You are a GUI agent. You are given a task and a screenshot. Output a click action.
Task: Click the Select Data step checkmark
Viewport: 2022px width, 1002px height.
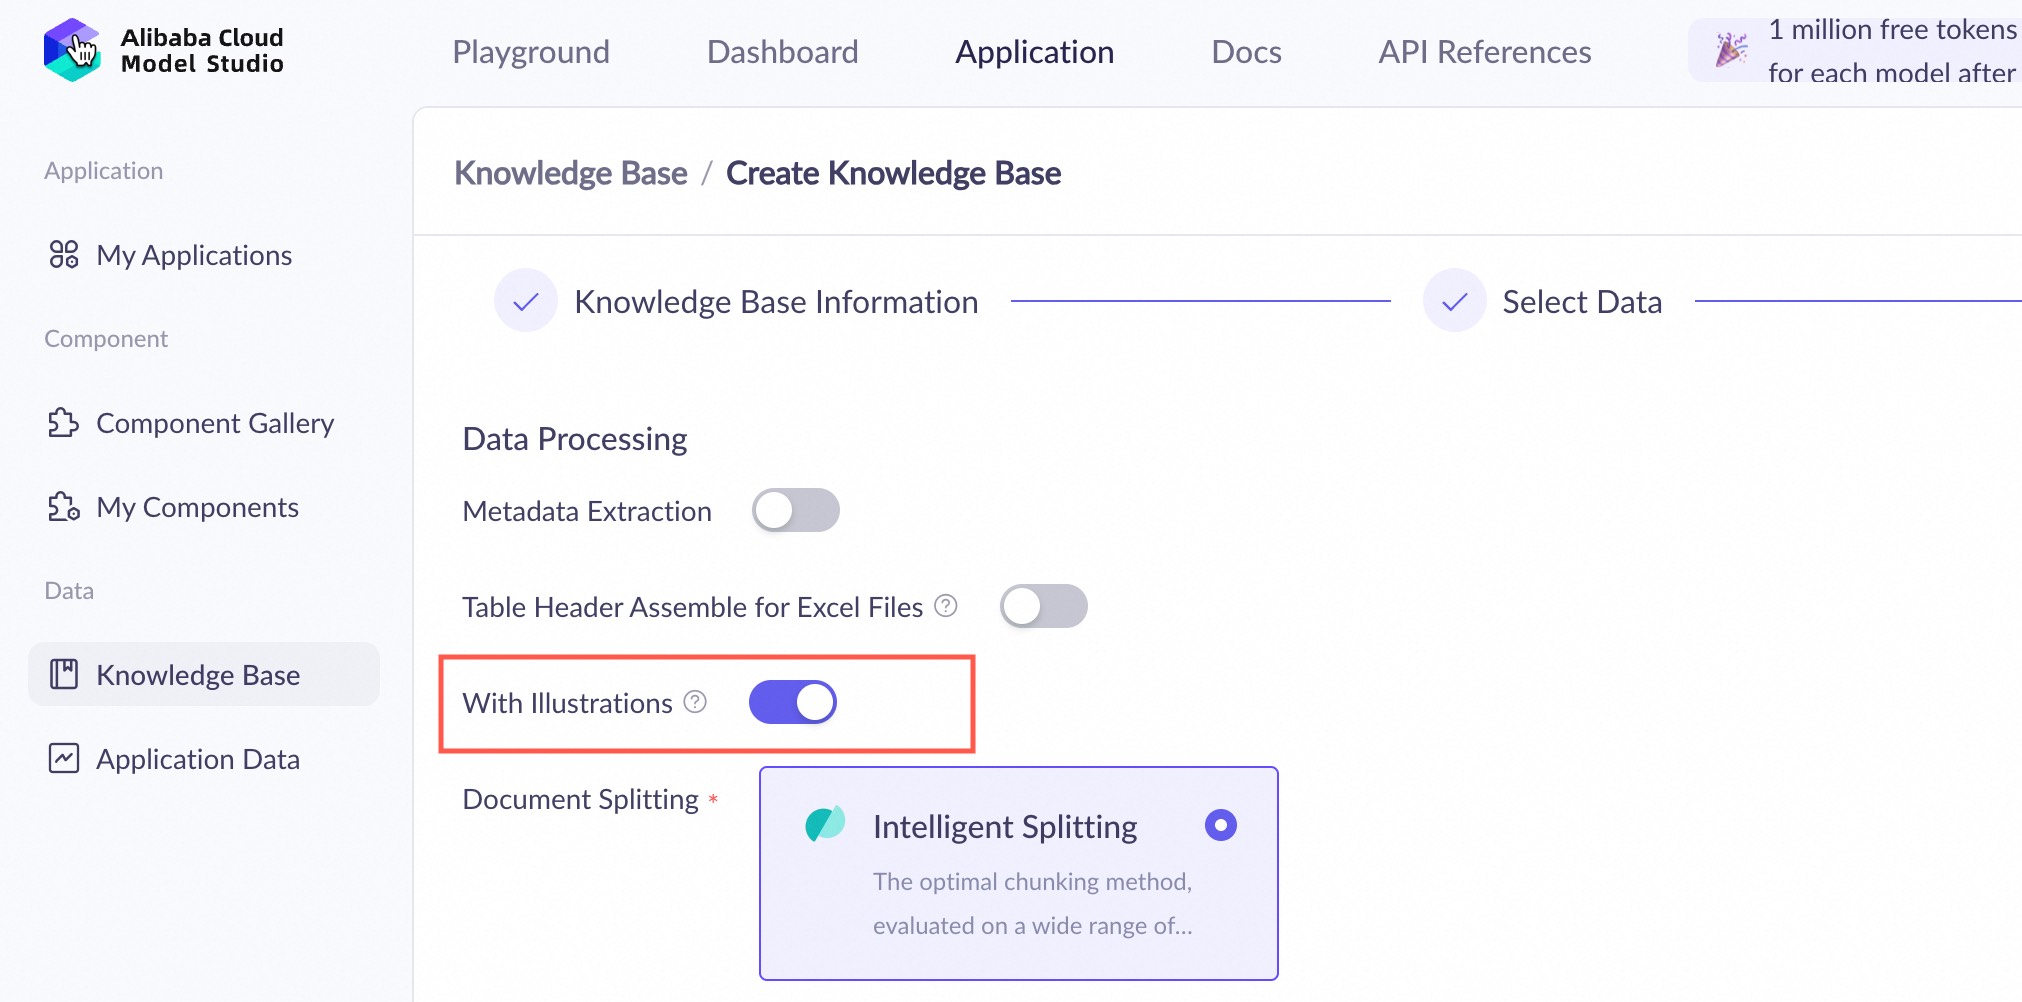pyautogui.click(x=1454, y=301)
